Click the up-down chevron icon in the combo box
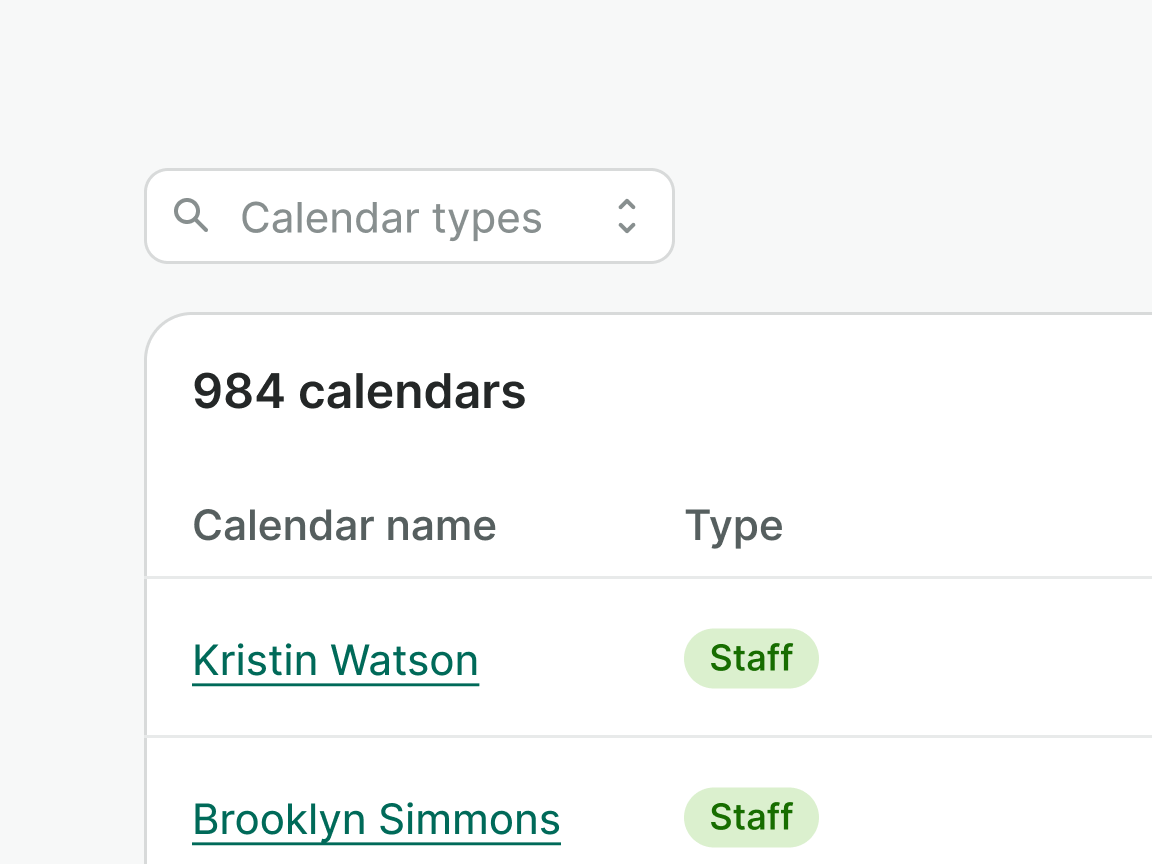 627,216
